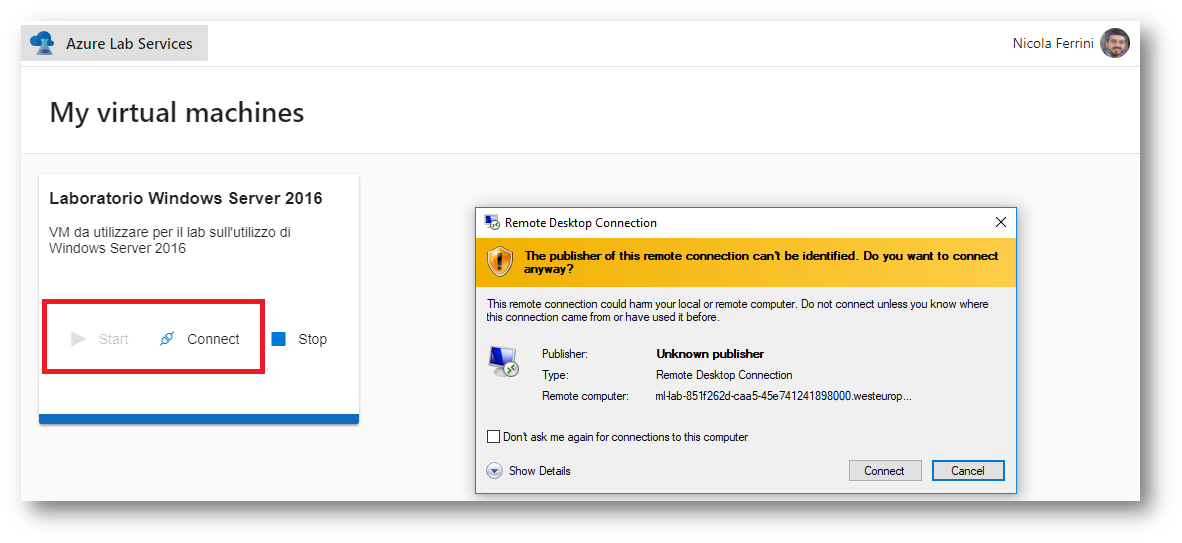1182x543 pixels.
Task: Click the blue Stop square icon
Action: coord(279,339)
